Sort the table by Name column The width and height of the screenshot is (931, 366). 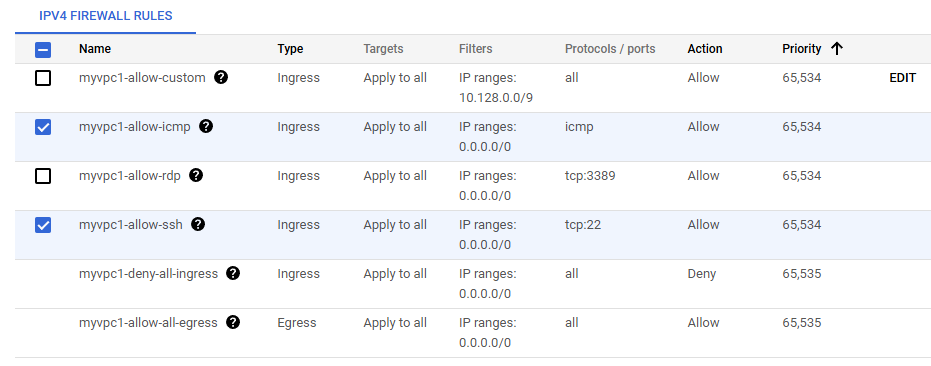(95, 49)
